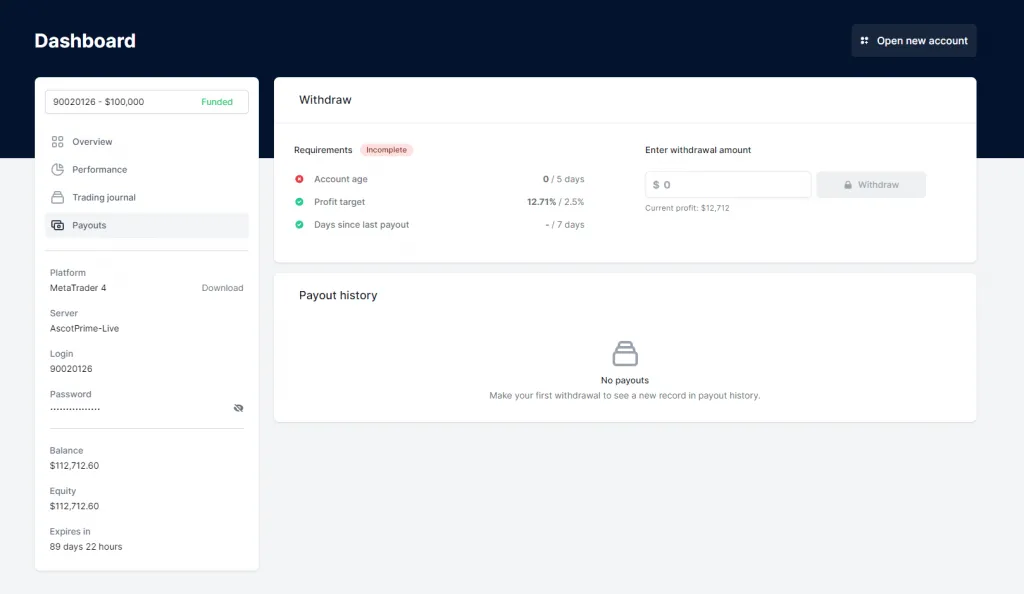Image resolution: width=1024 pixels, height=594 pixels.
Task: Click the Payouts wallet icon
Action: [58, 225]
